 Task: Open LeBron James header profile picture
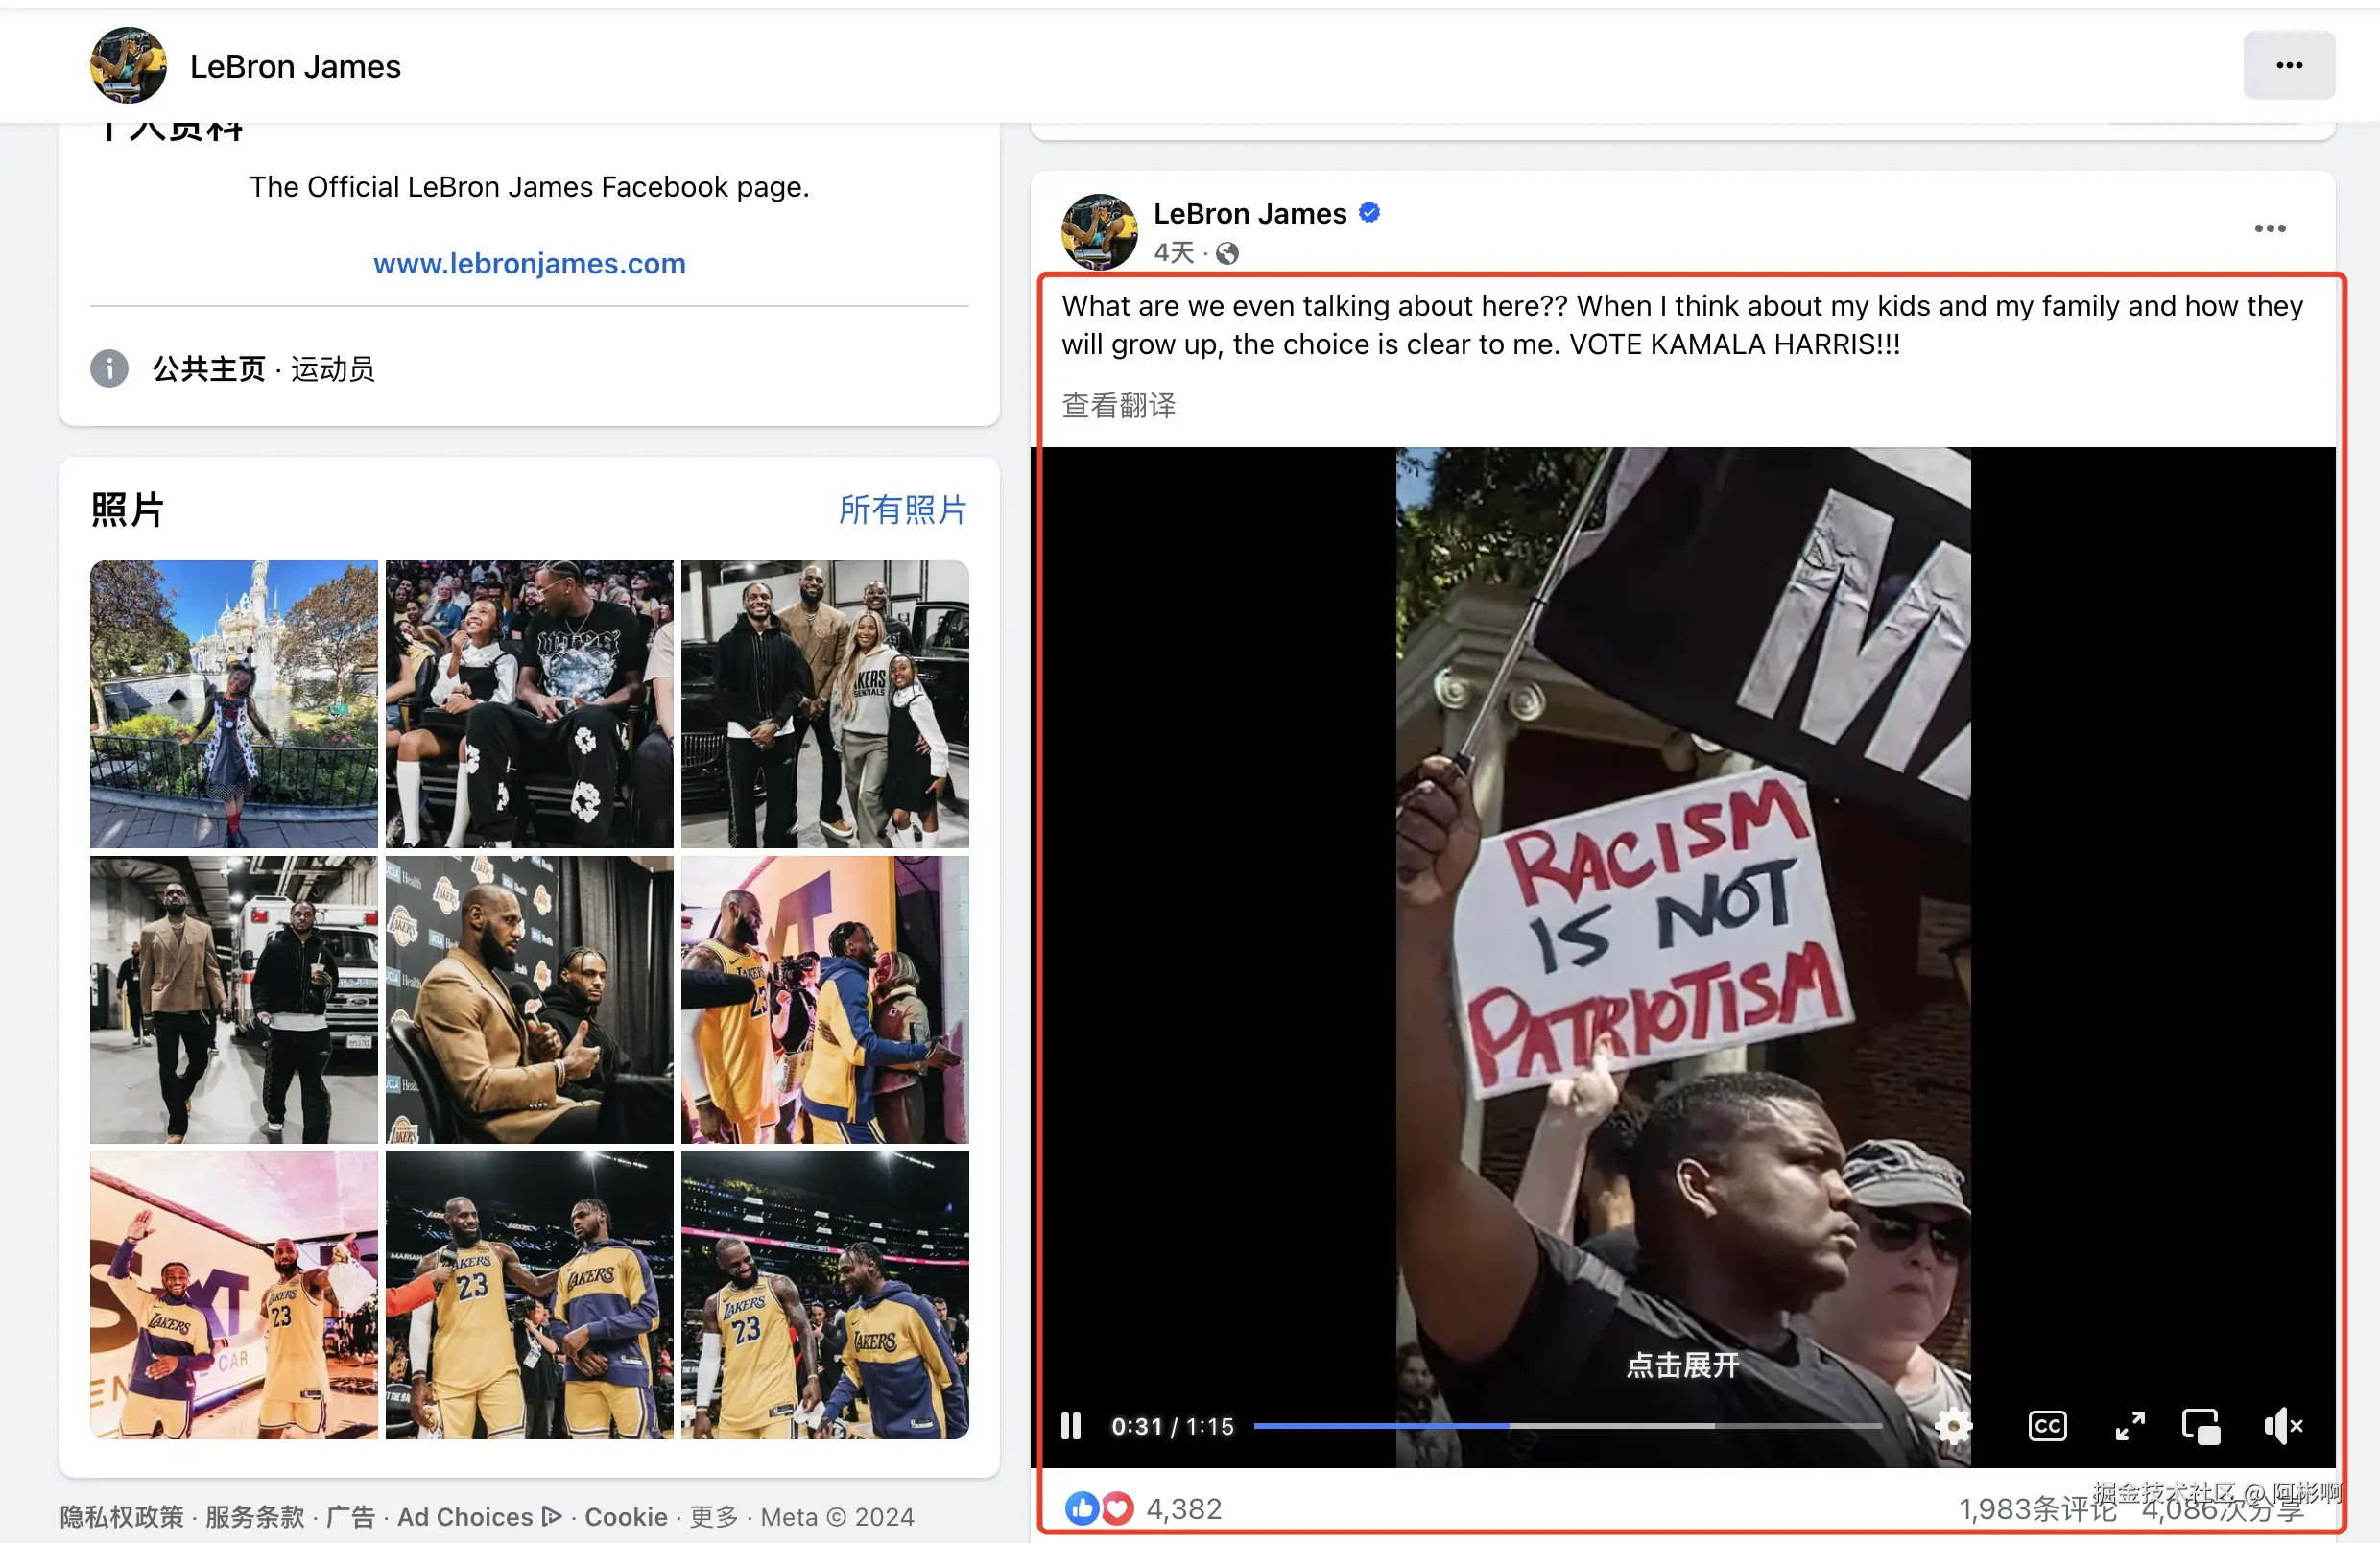[x=128, y=66]
